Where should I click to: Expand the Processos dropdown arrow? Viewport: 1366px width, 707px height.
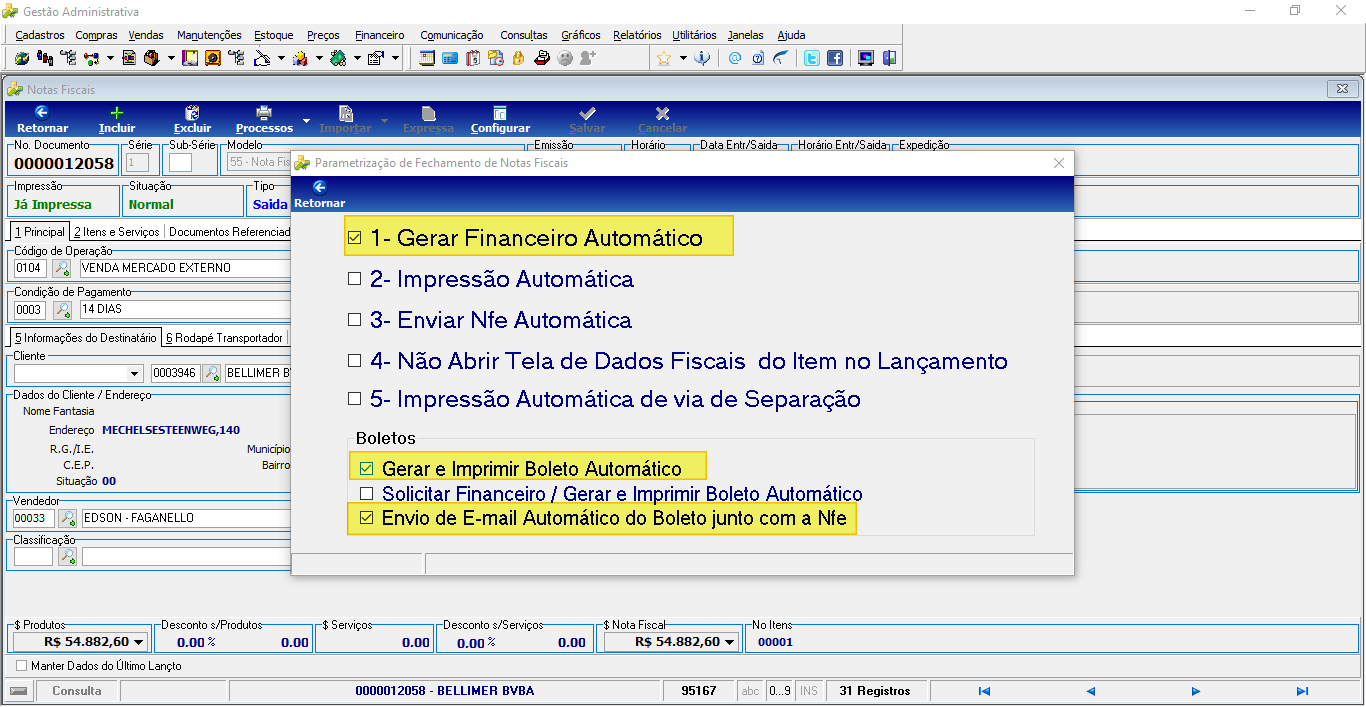point(306,120)
